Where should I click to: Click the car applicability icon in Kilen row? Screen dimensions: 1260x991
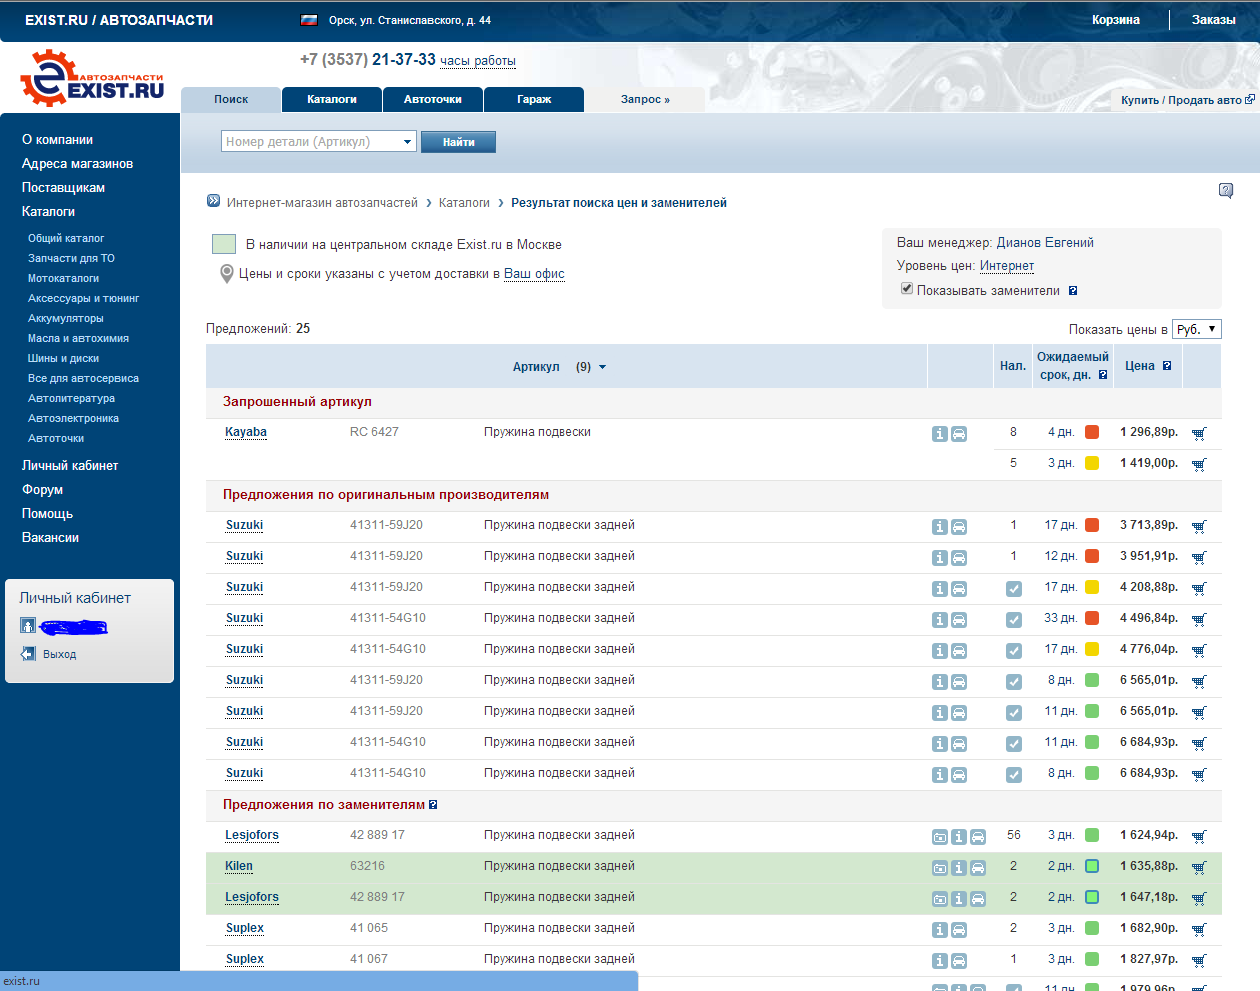978,868
